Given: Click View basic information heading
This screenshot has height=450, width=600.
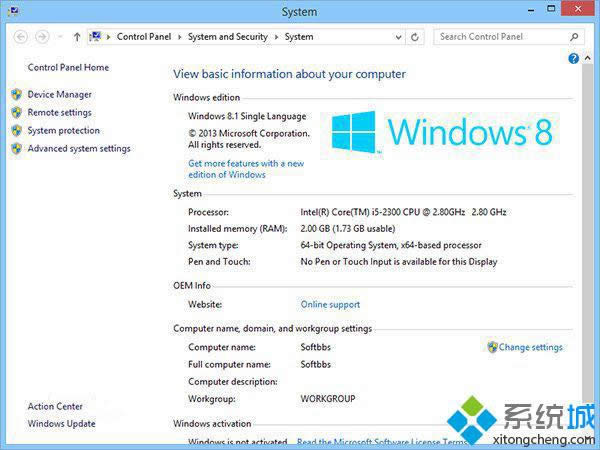Looking at the screenshot, I should pyautogui.click(x=289, y=74).
